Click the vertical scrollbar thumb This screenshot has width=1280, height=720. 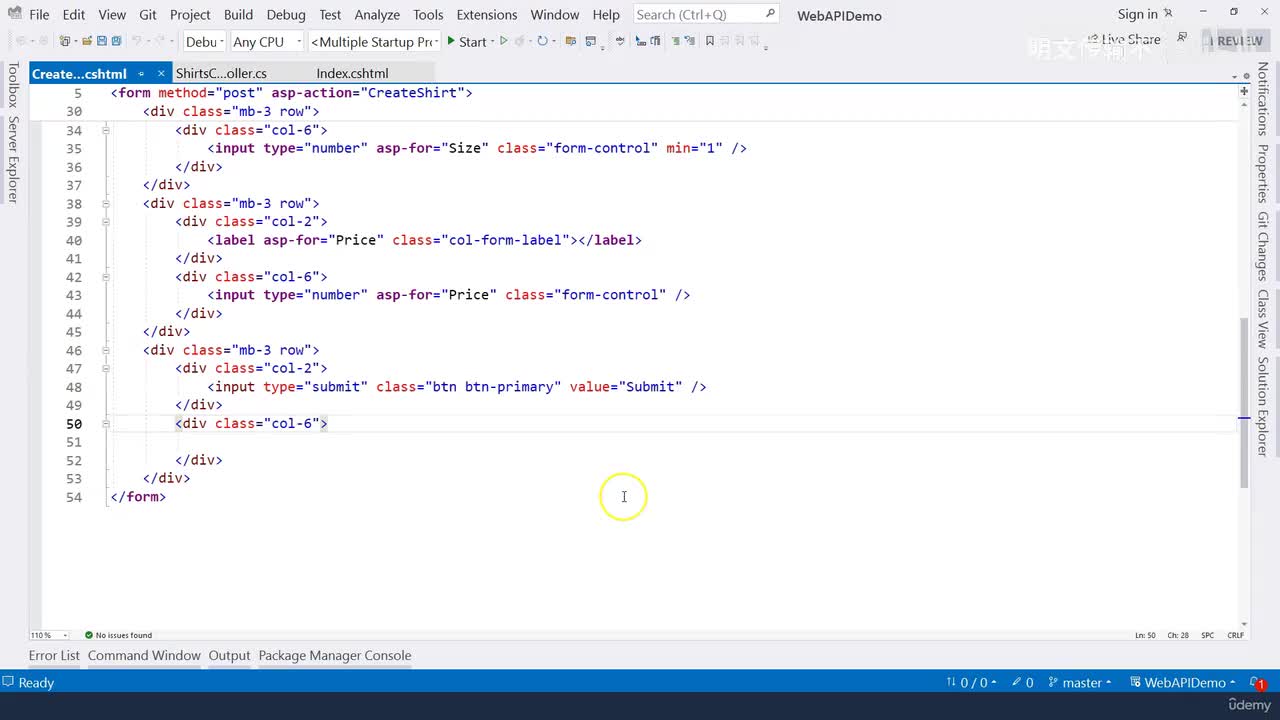tap(1244, 402)
